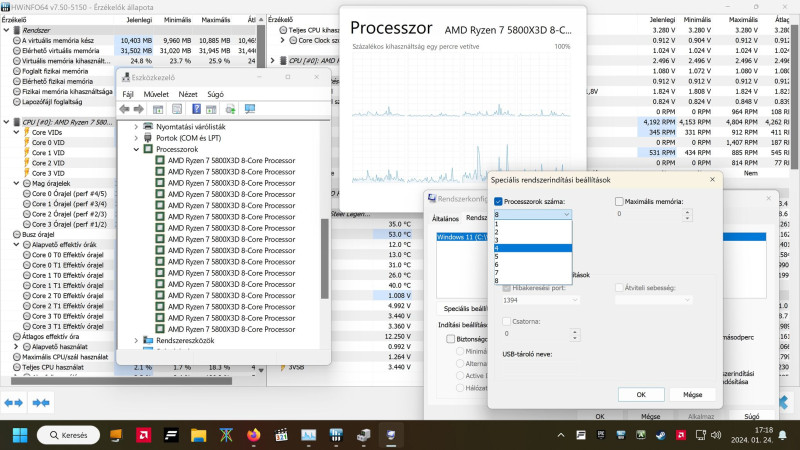Select Core 0 VID sensor row
Screen dimensions: 800x450
pos(48,142)
